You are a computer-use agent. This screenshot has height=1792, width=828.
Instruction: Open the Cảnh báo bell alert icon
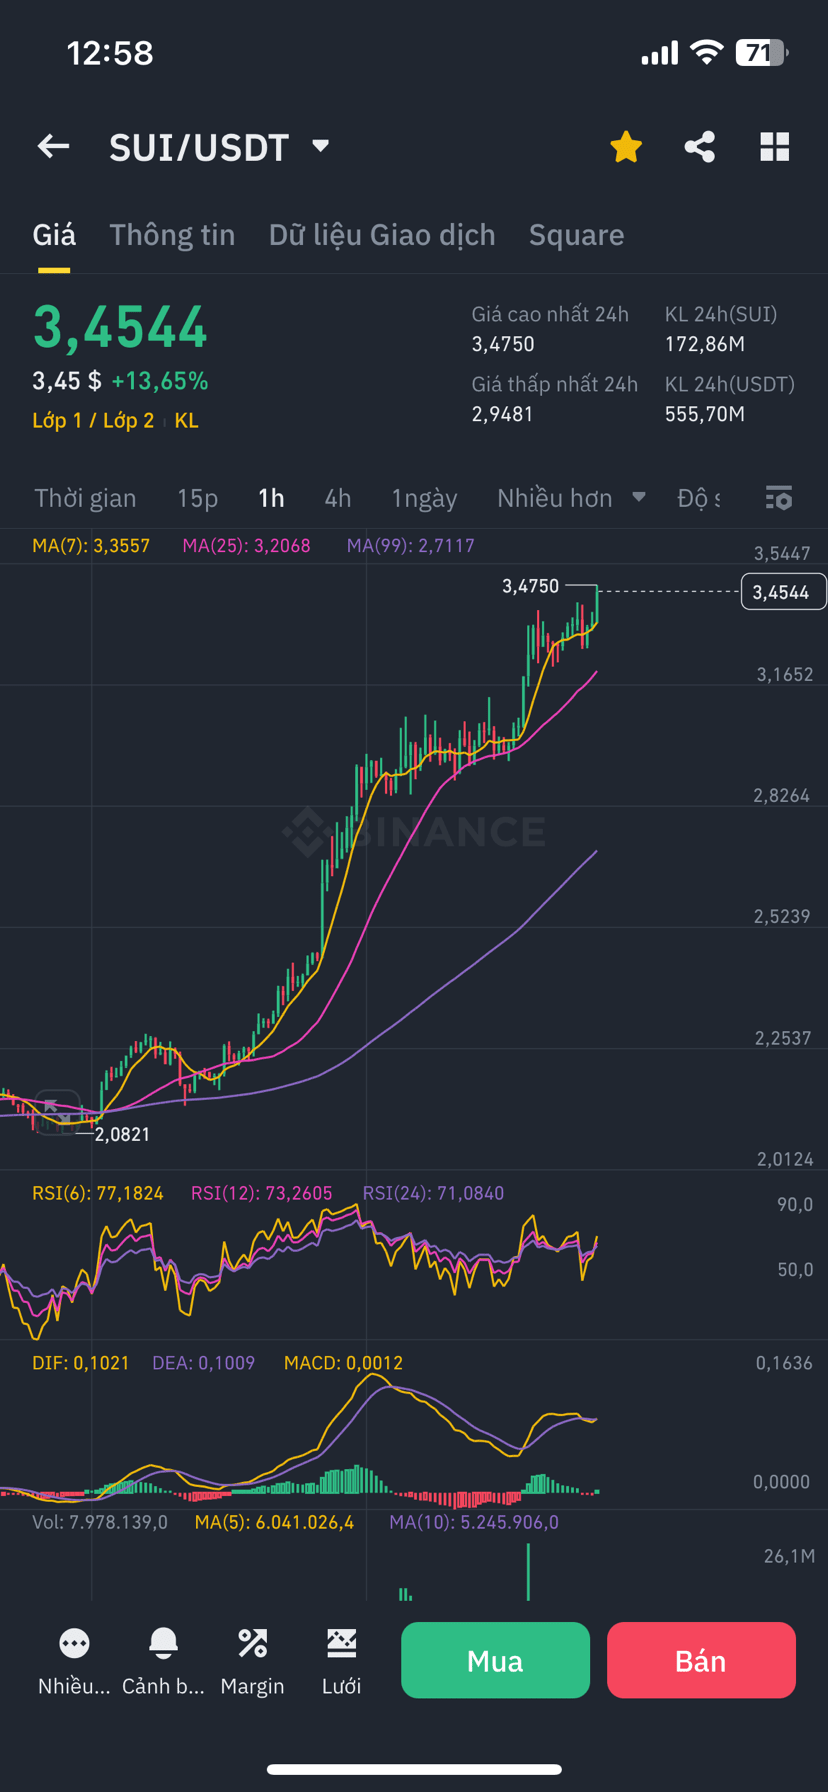[x=163, y=1643]
